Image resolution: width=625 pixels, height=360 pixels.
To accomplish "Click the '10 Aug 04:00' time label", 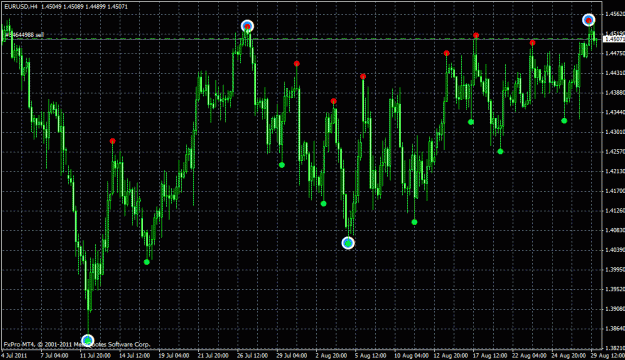I will pyautogui.click(x=411, y=356).
